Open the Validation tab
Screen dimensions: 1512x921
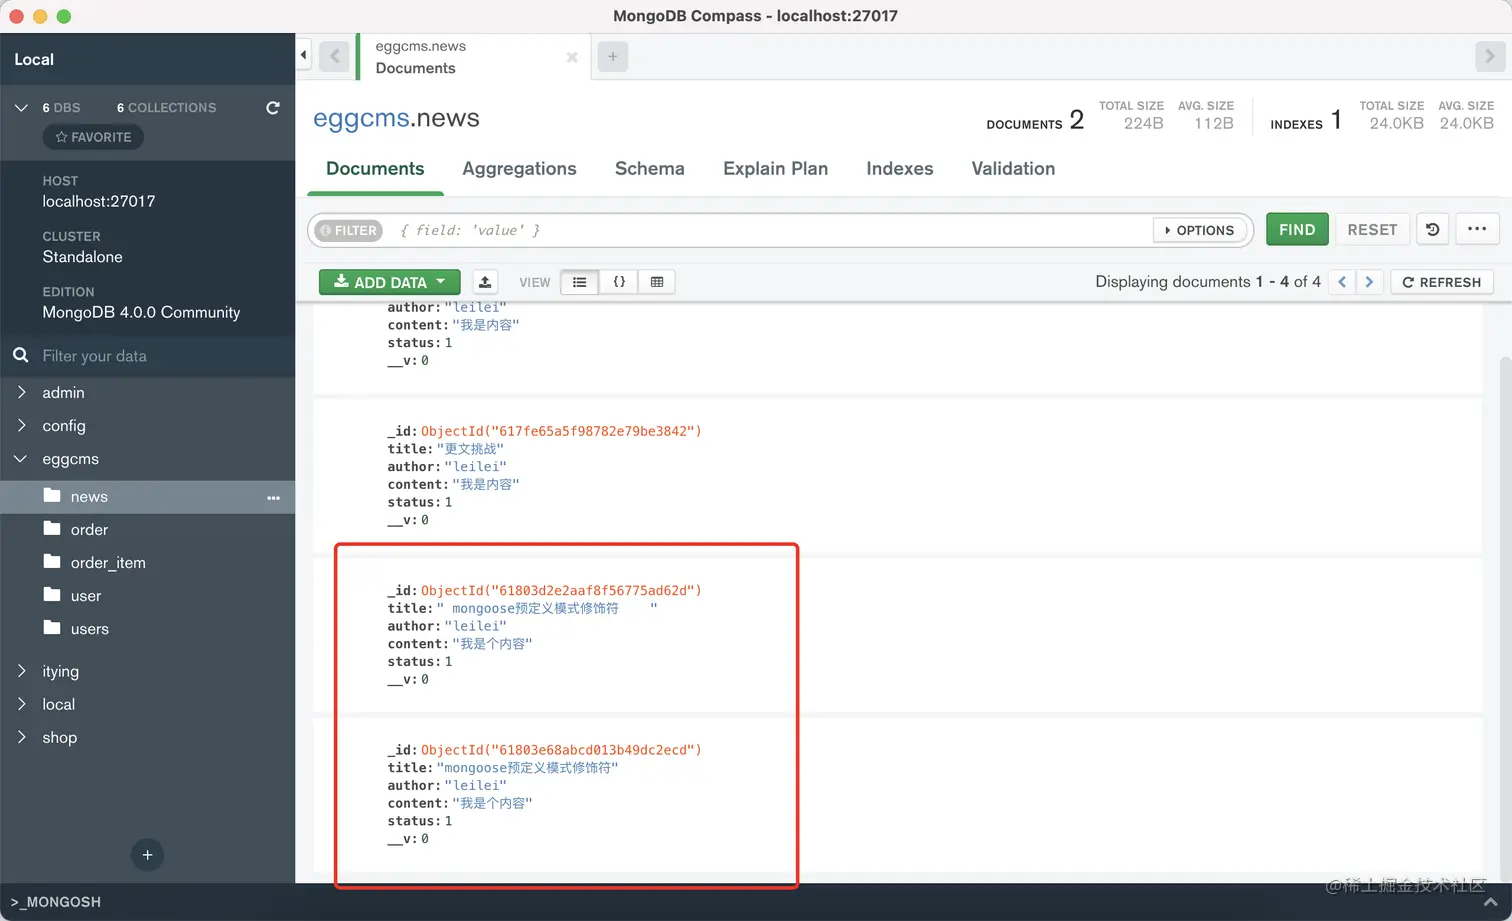[x=1013, y=169]
